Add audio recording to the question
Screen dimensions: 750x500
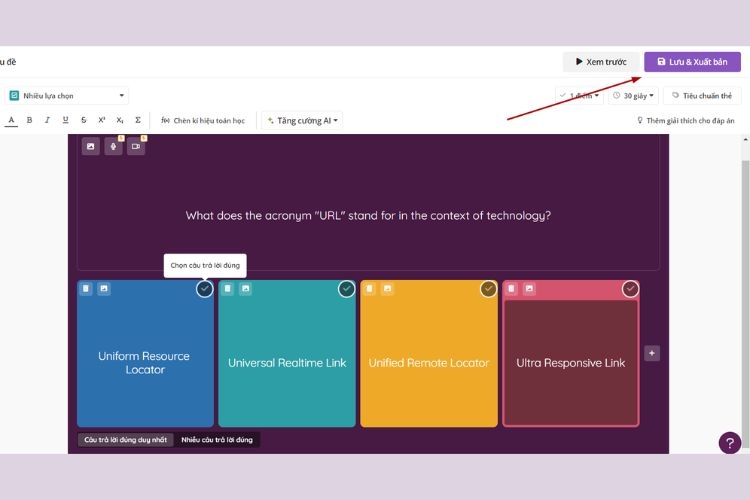(113, 146)
